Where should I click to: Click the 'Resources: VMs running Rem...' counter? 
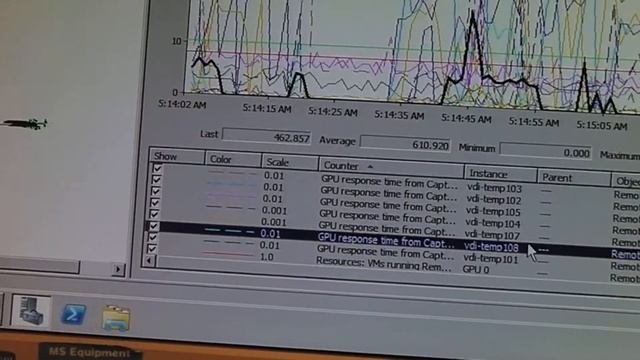pos(384,264)
